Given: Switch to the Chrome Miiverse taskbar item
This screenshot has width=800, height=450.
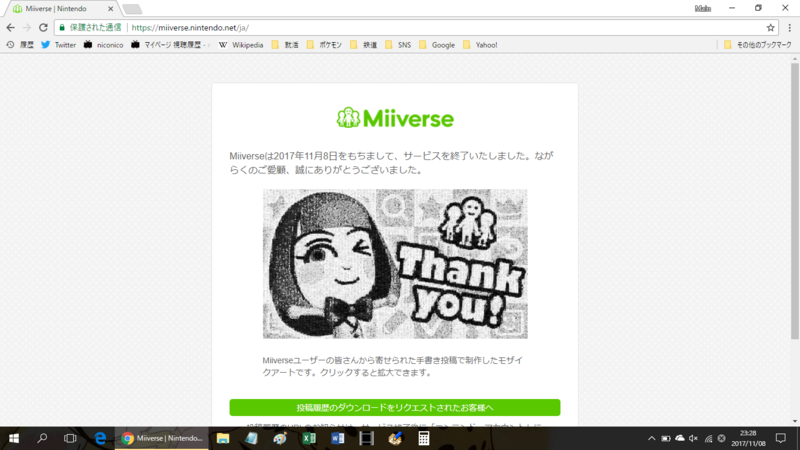Looking at the screenshot, I should click(162, 438).
